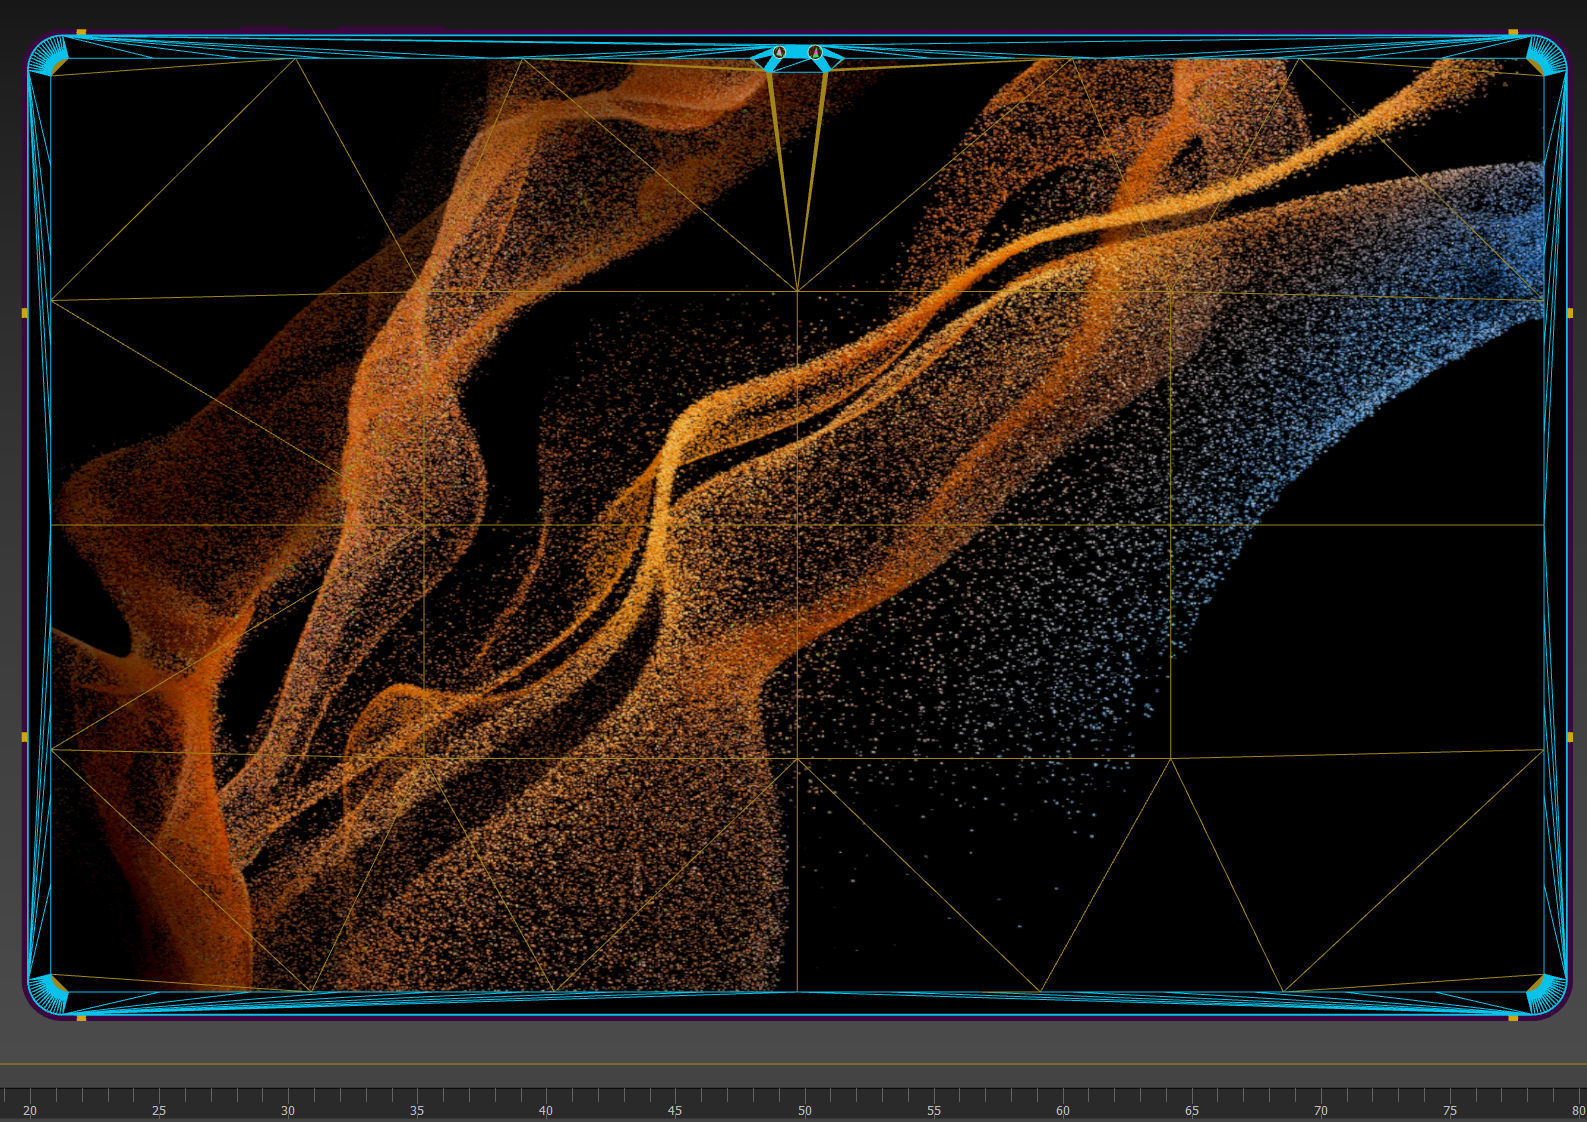Image resolution: width=1587 pixels, height=1122 pixels.
Task: Jump to mark 35 on the ruler
Action: (417, 1111)
